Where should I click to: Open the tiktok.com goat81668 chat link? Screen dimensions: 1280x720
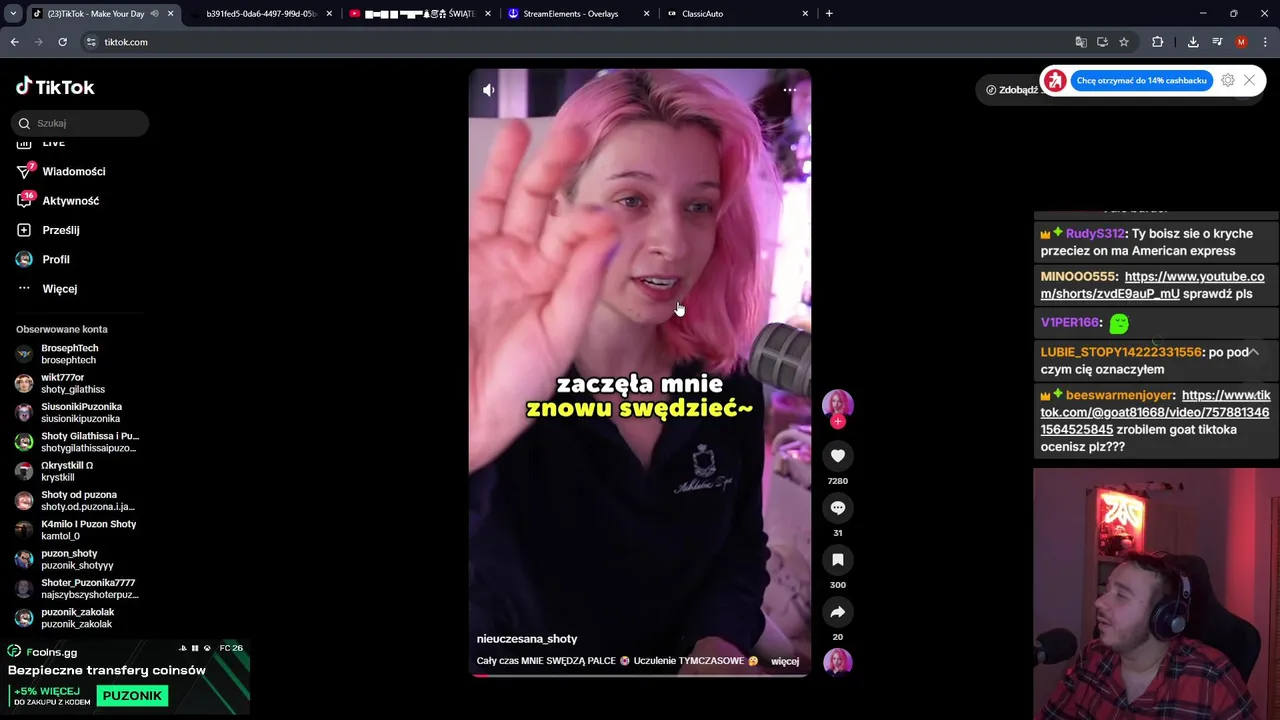click(x=1155, y=412)
